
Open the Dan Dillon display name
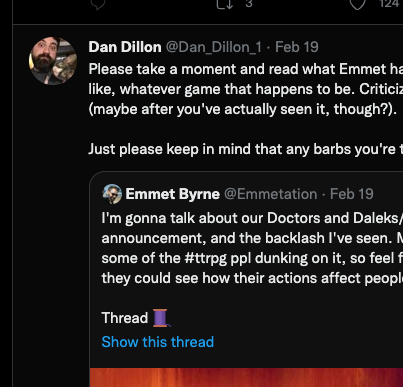tap(125, 47)
